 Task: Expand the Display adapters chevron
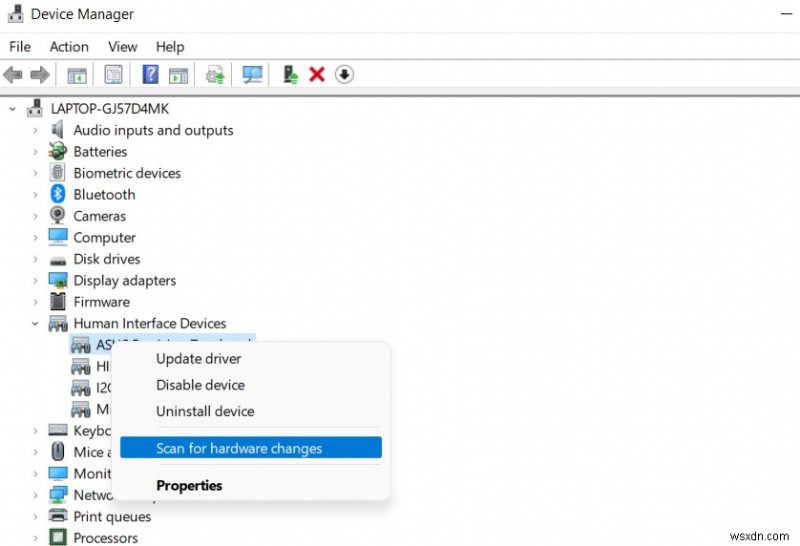coord(35,280)
